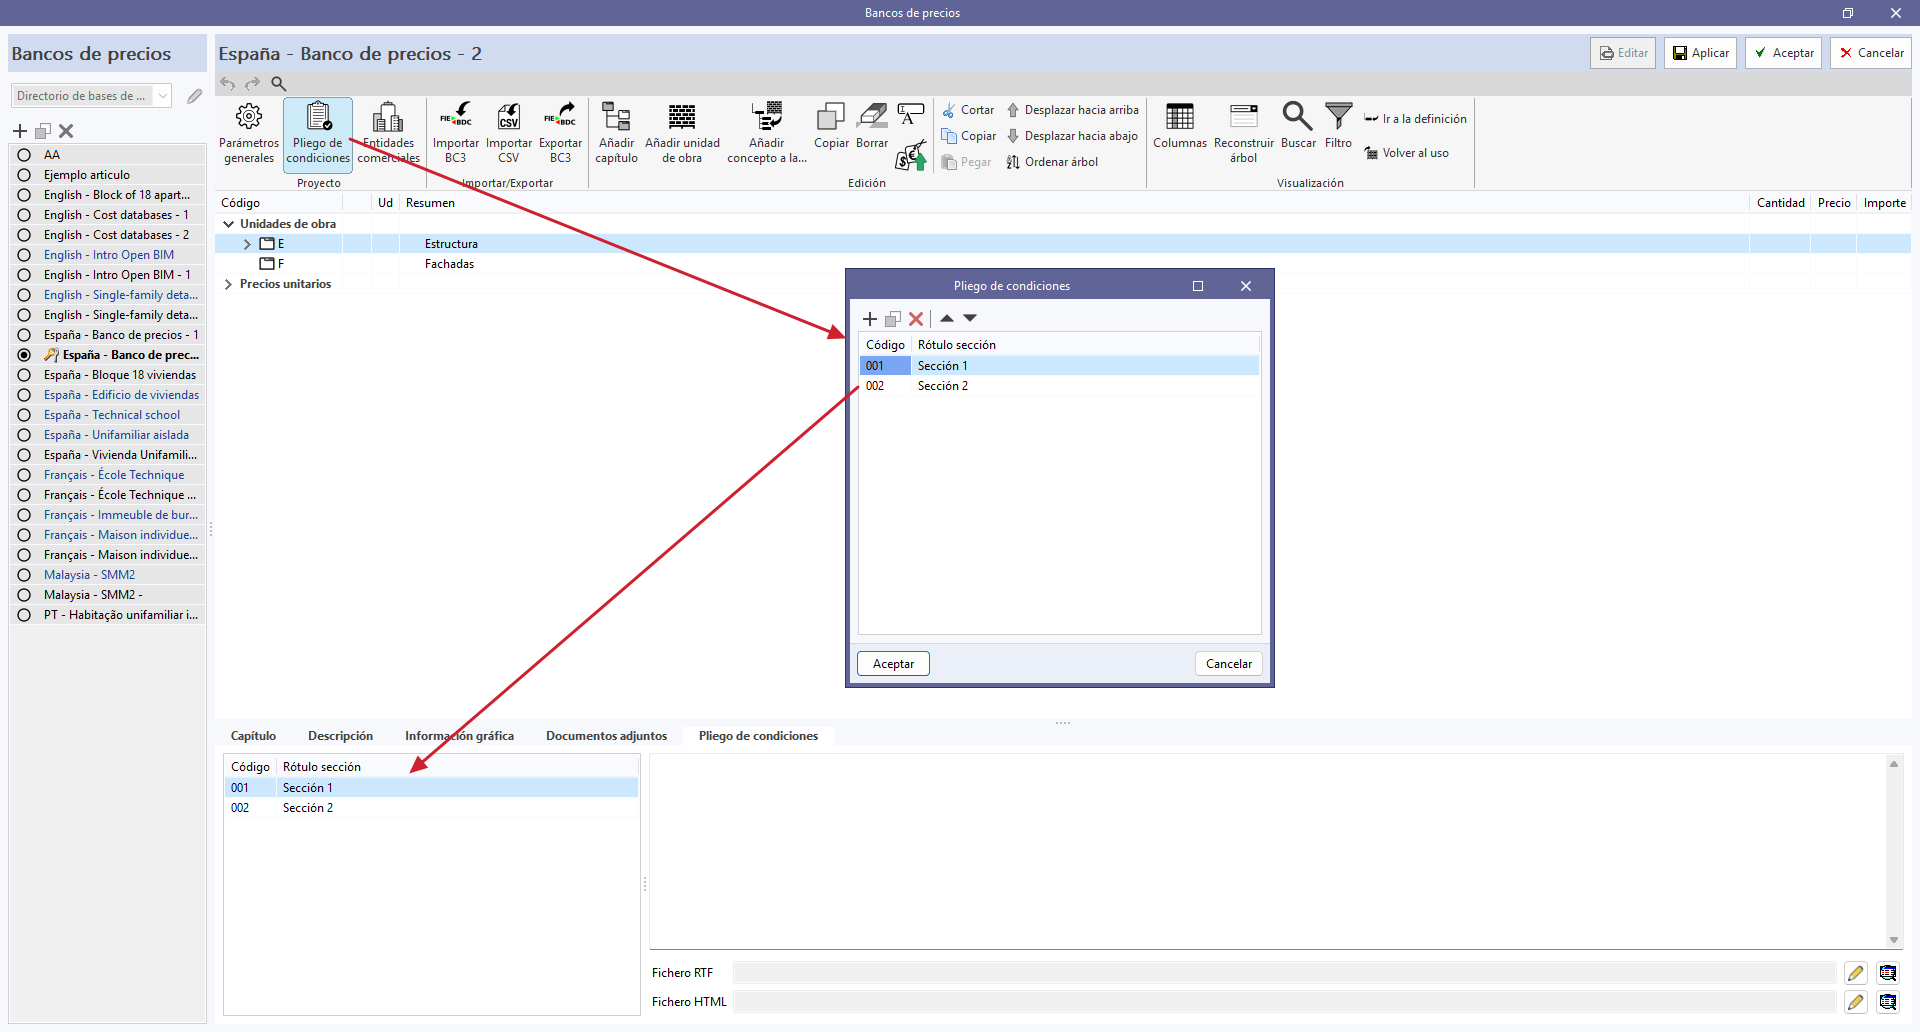Click the Editar button
This screenshot has width=1920, height=1032.
coord(1623,53)
